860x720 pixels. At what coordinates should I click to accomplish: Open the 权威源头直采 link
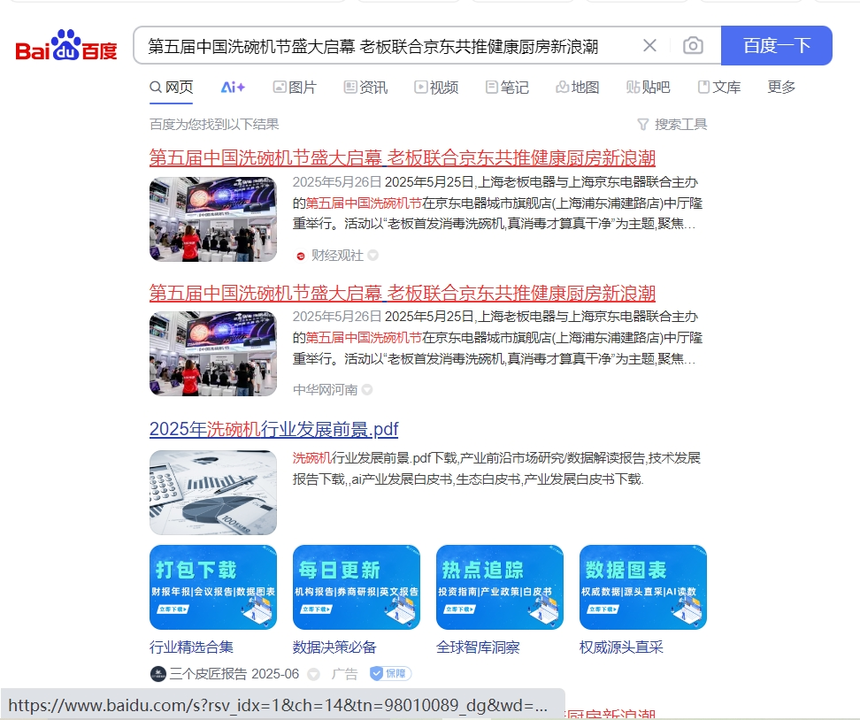coord(621,647)
